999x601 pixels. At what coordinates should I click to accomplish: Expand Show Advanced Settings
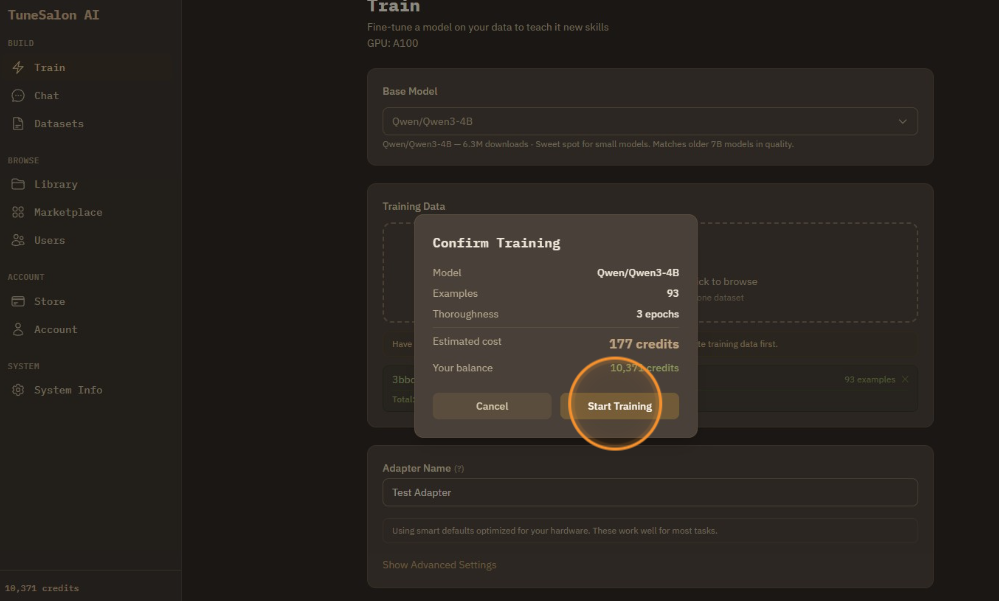439,564
